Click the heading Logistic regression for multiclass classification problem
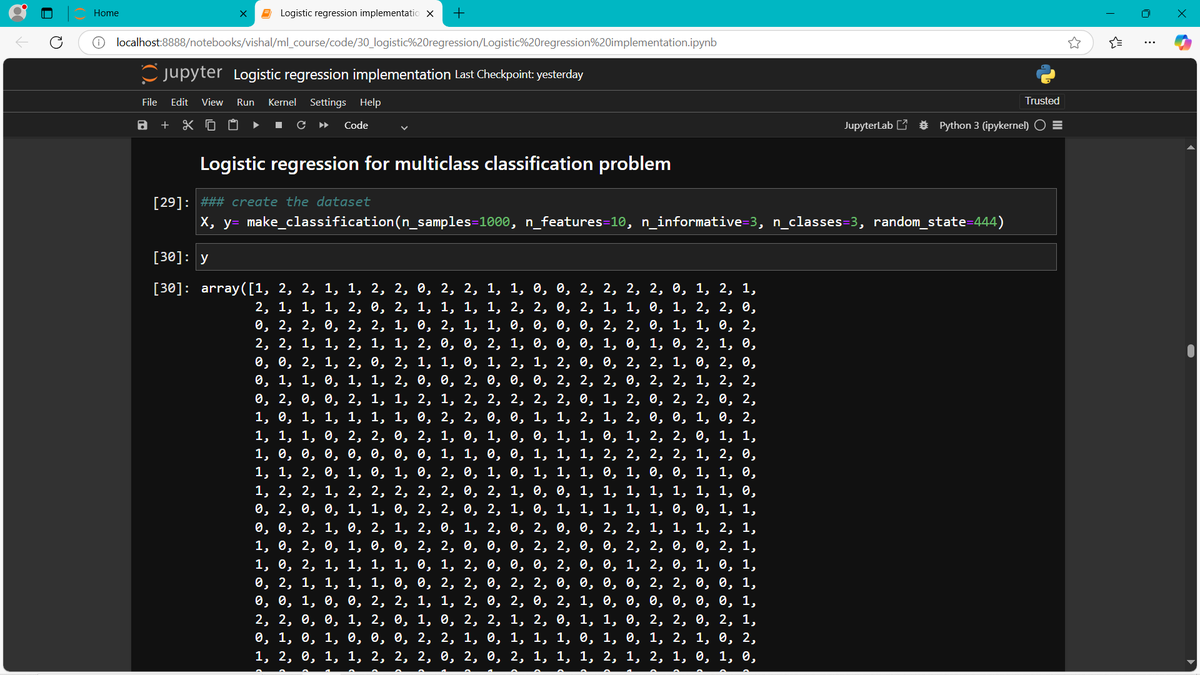1200x675 pixels. click(x=435, y=163)
